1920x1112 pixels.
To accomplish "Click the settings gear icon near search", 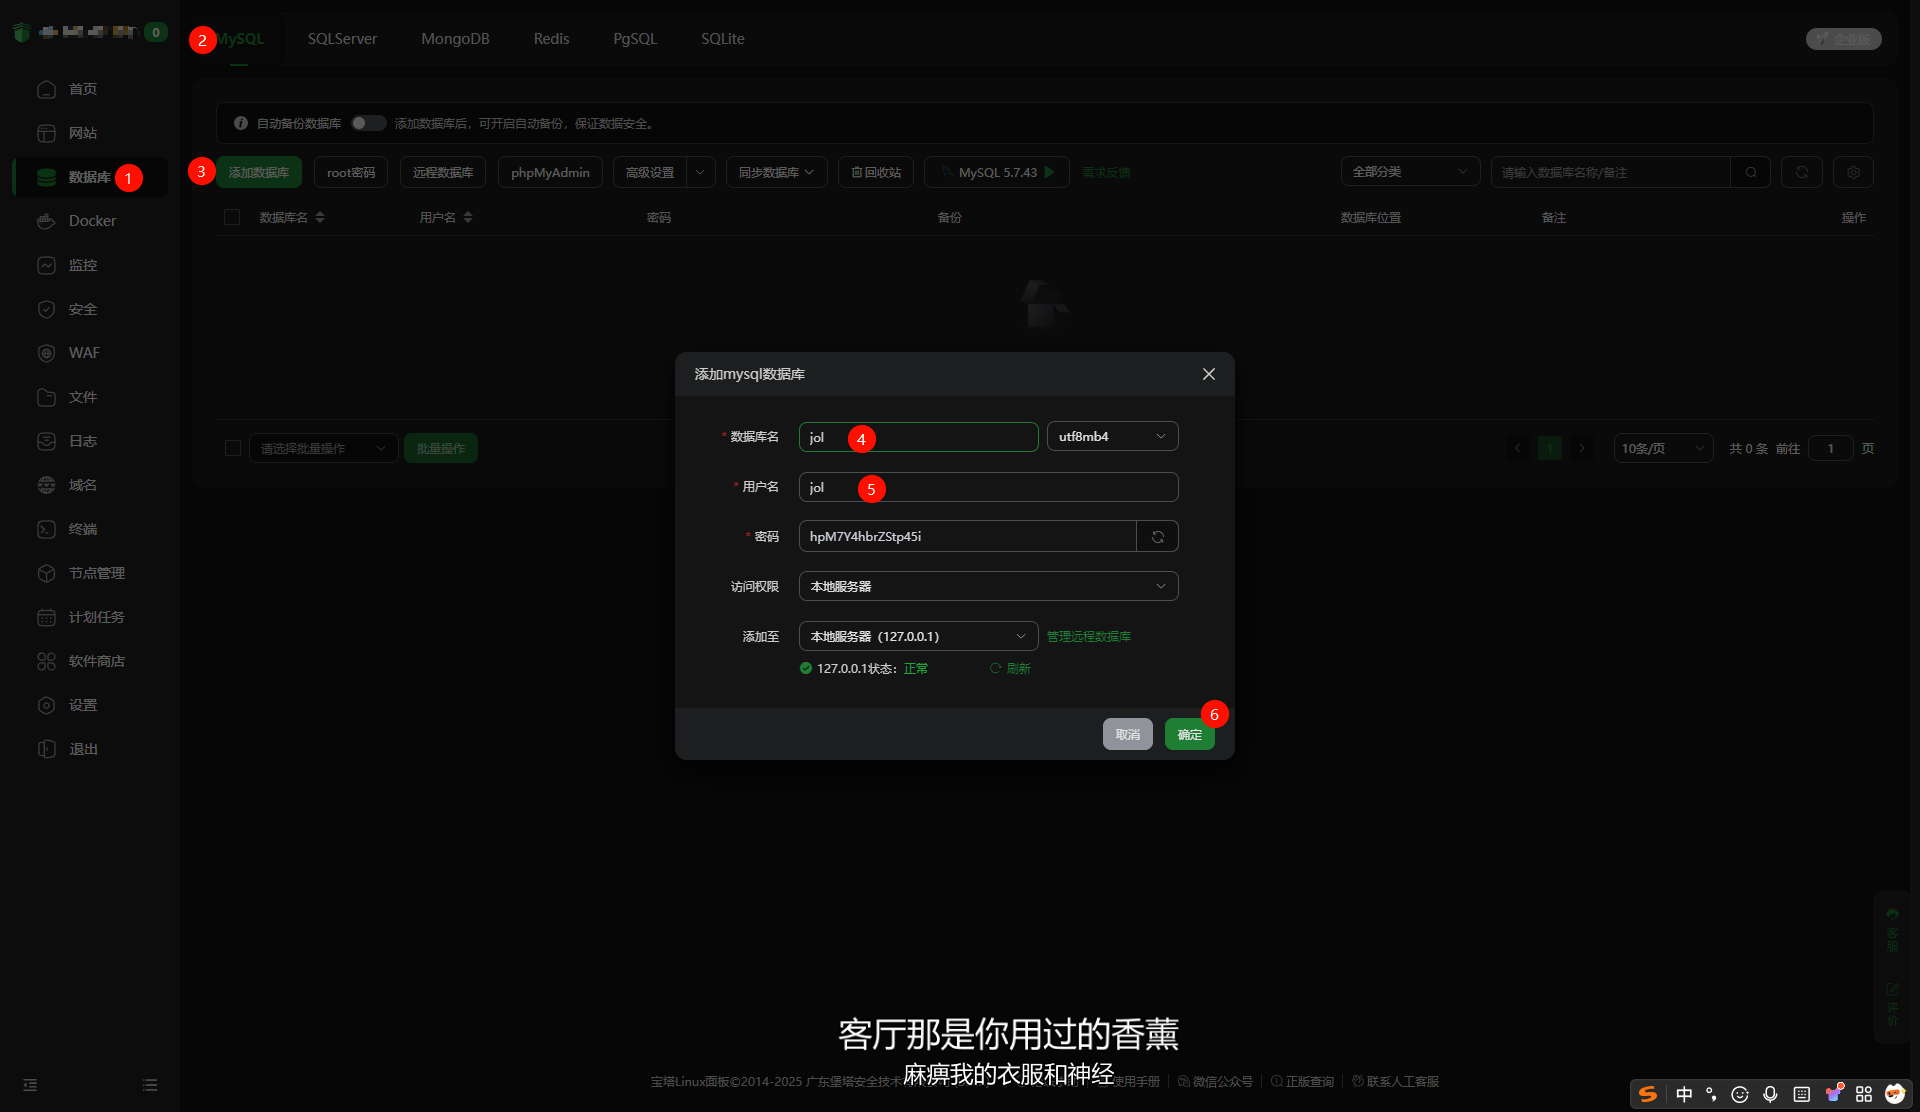I will coord(1852,172).
